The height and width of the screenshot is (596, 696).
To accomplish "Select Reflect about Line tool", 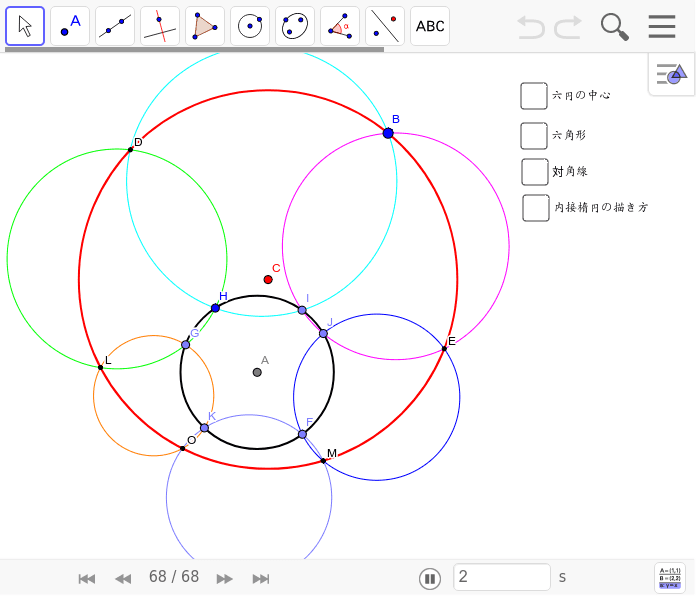I will click(385, 26).
